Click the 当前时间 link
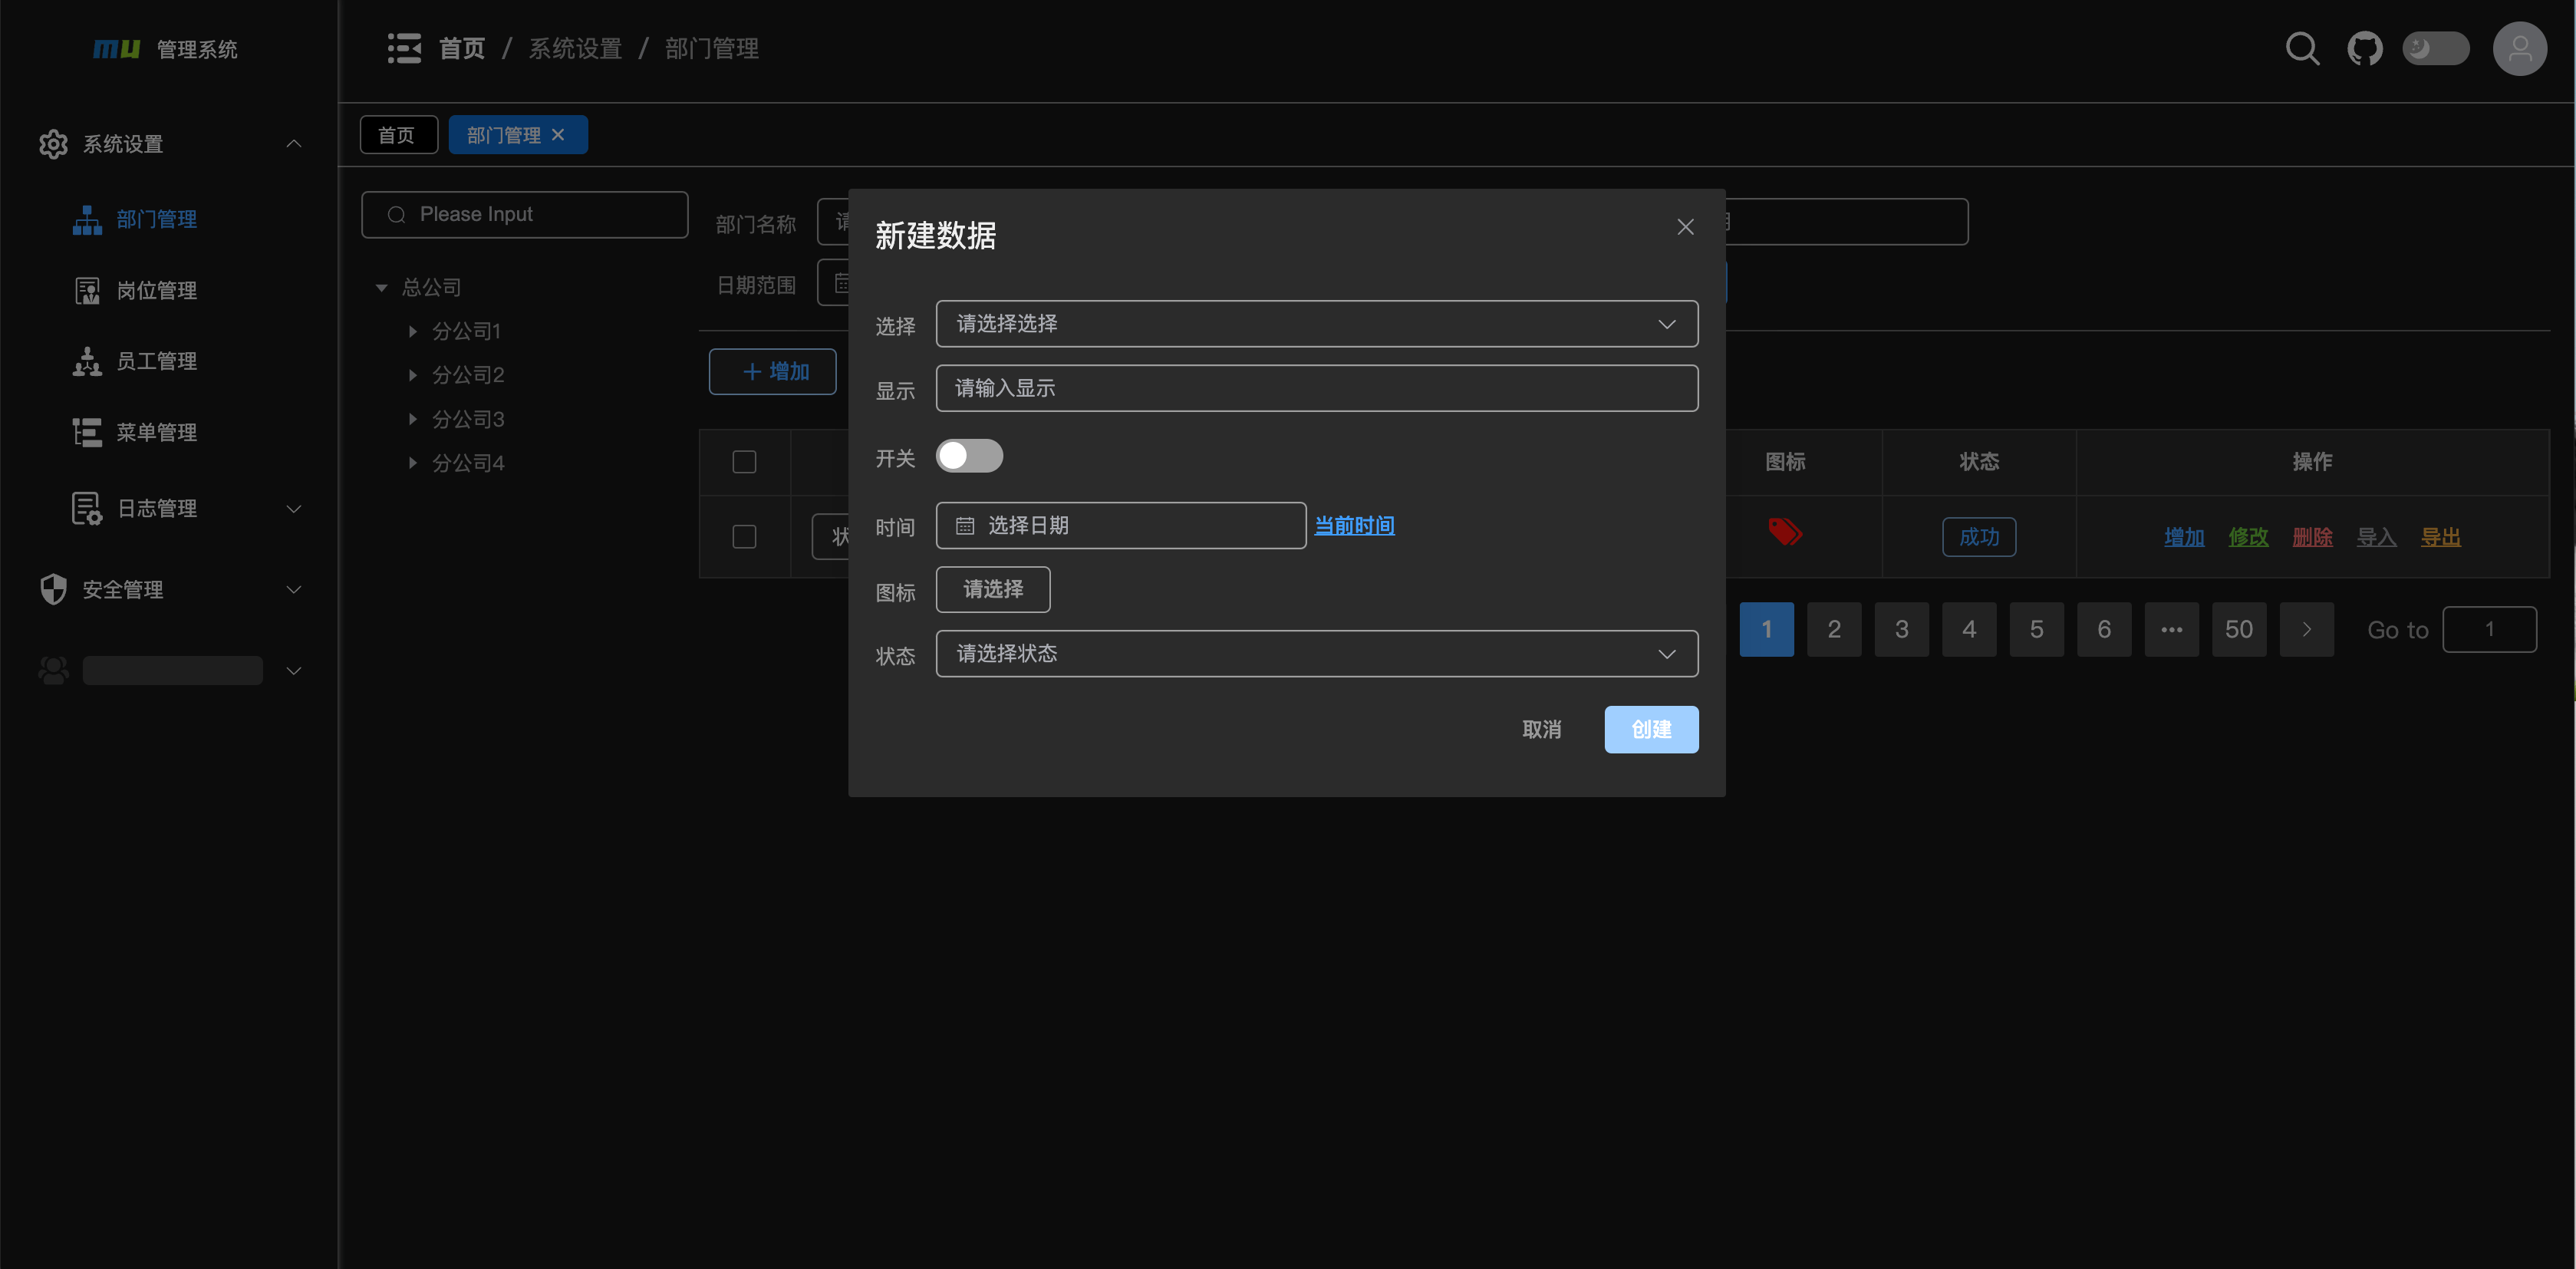 [x=1354, y=525]
